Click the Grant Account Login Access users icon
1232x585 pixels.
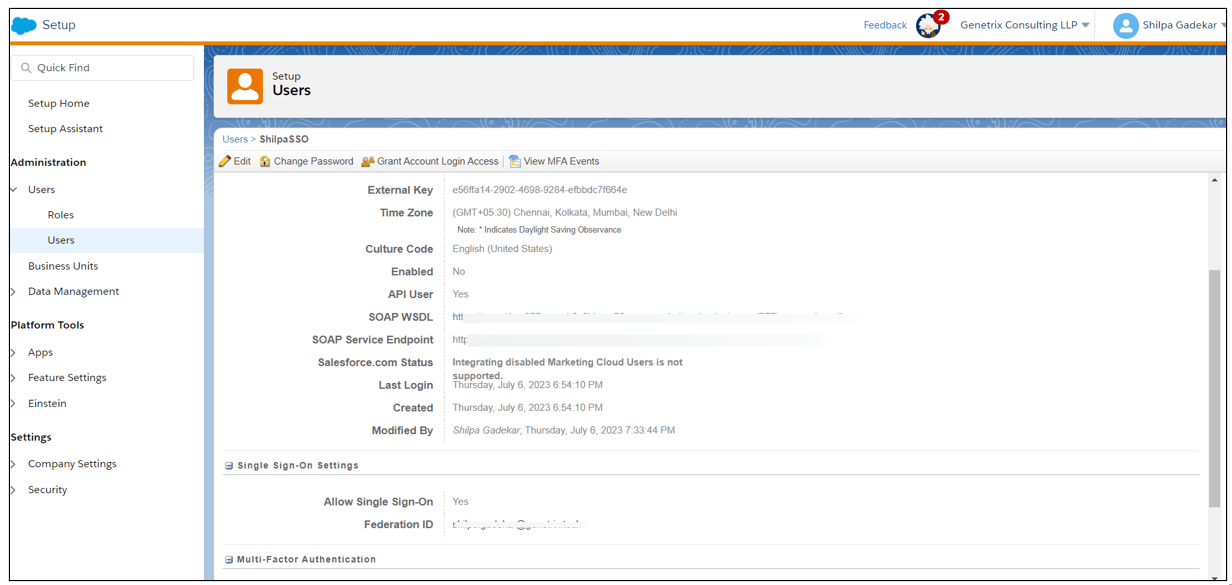click(x=367, y=160)
